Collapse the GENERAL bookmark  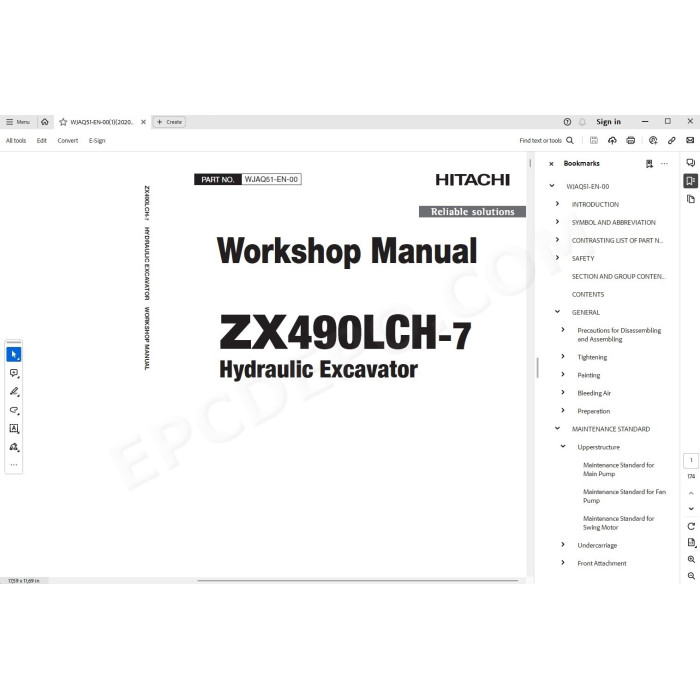pyautogui.click(x=557, y=312)
